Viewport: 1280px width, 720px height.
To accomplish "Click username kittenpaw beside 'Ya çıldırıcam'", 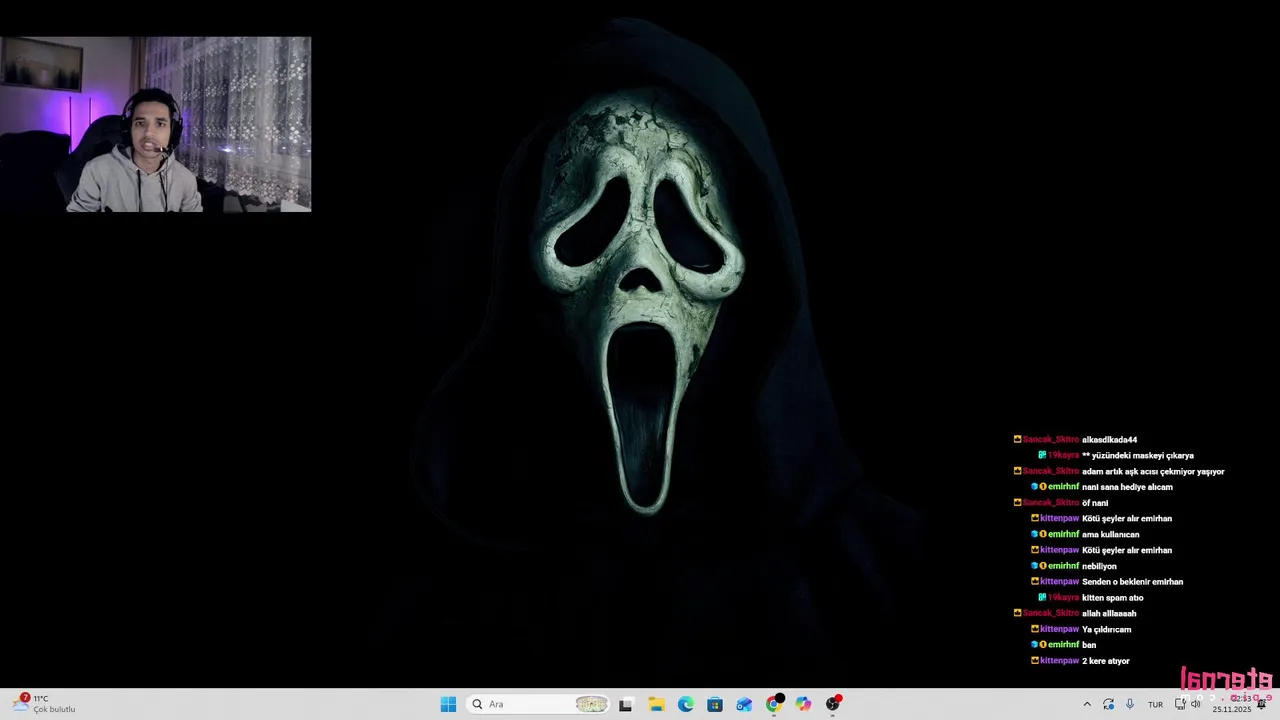I will pyautogui.click(x=1059, y=630).
